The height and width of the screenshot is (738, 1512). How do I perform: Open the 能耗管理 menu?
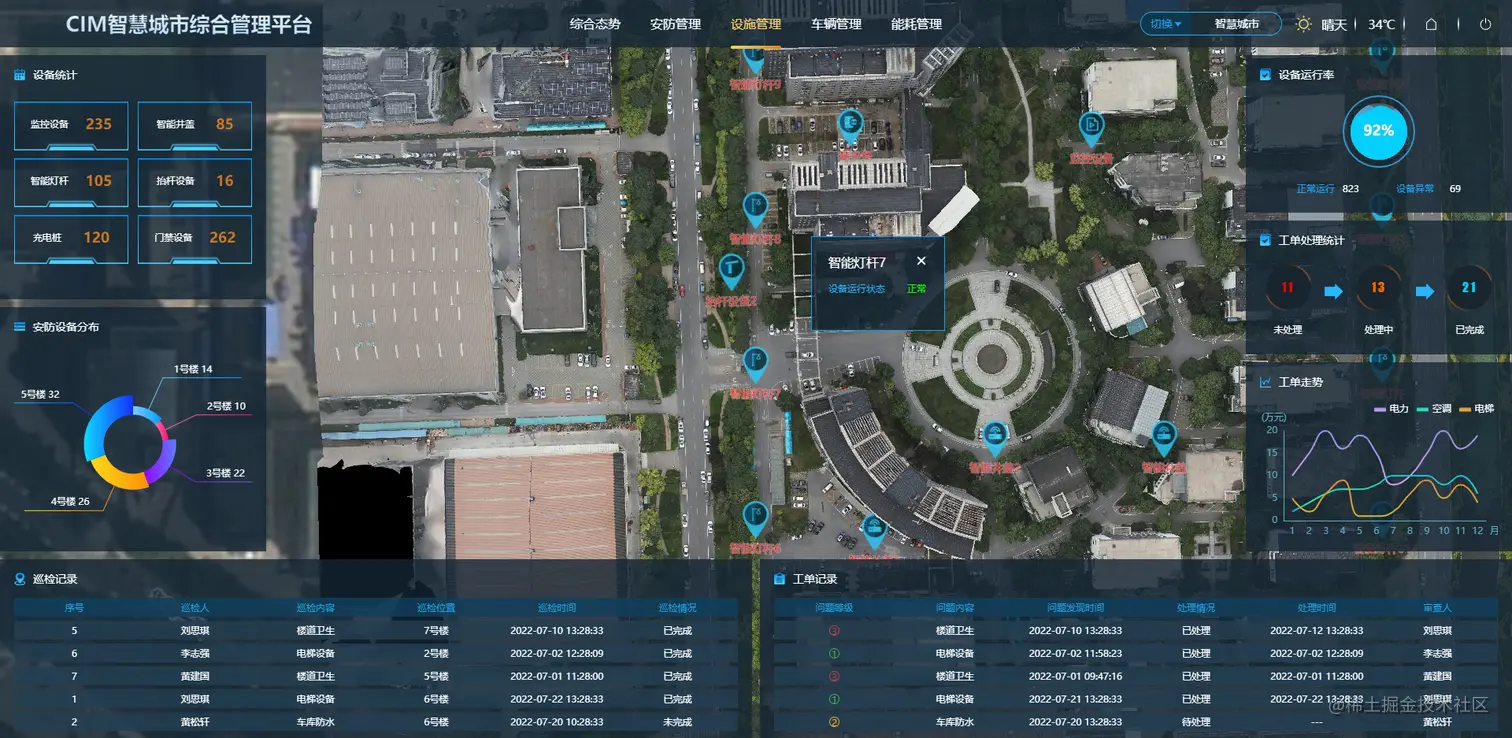916,24
